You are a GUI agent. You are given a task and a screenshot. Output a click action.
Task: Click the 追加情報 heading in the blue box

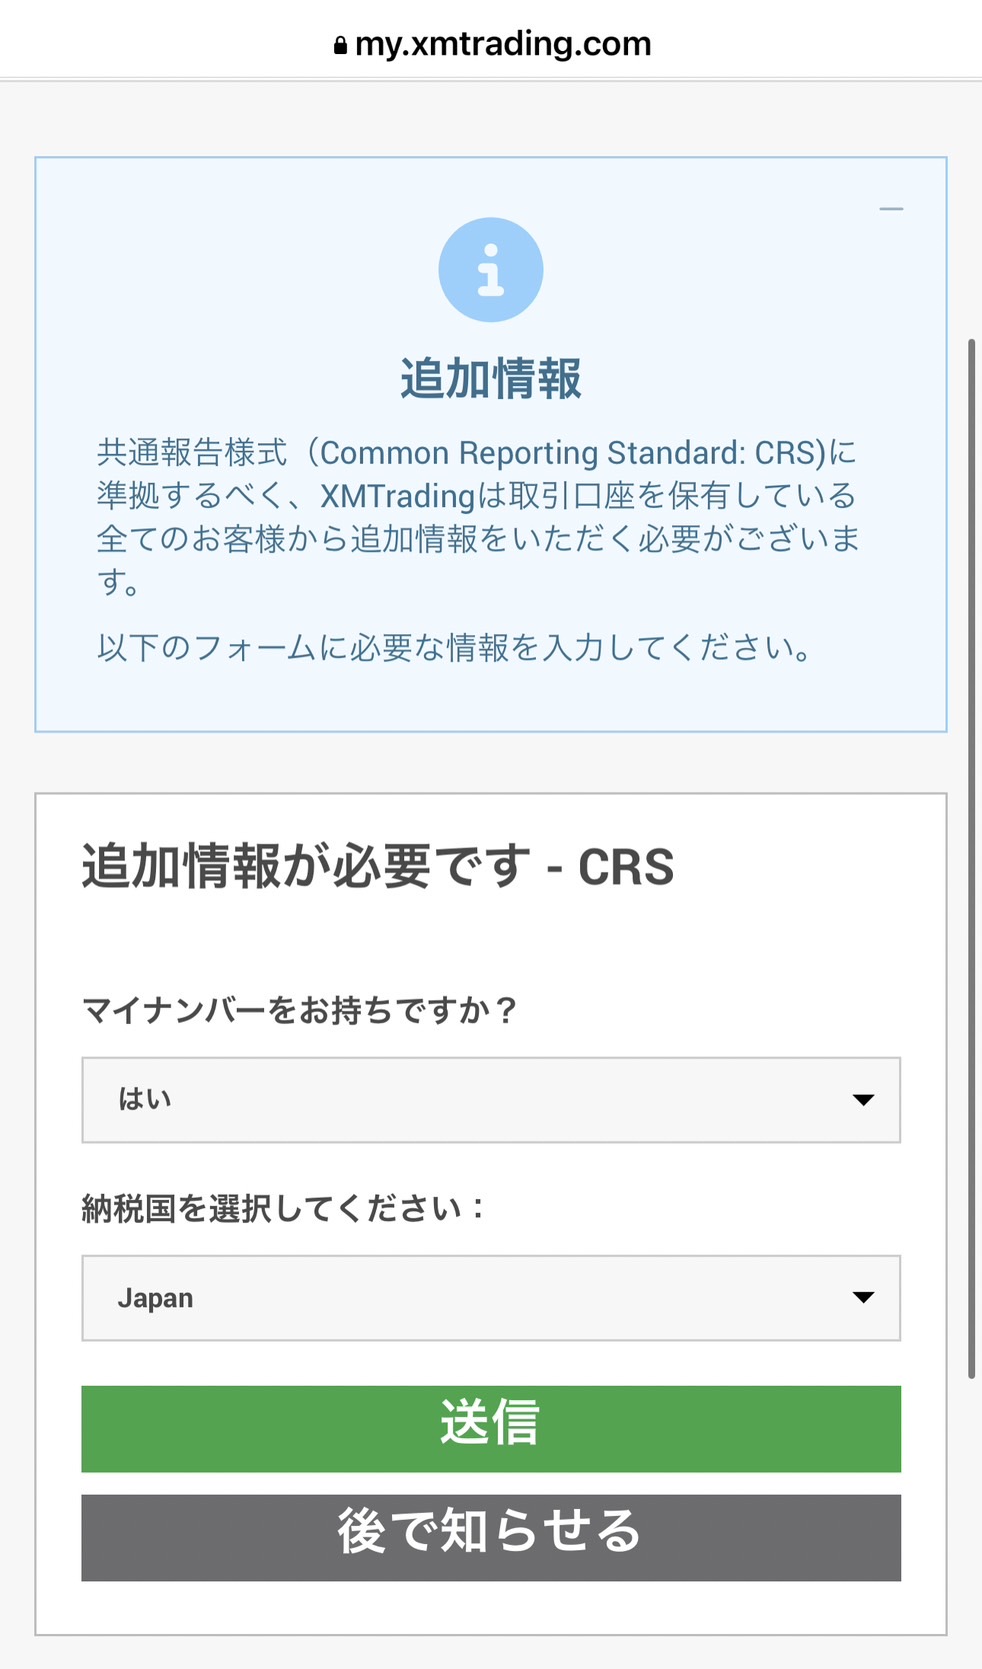pos(491,379)
